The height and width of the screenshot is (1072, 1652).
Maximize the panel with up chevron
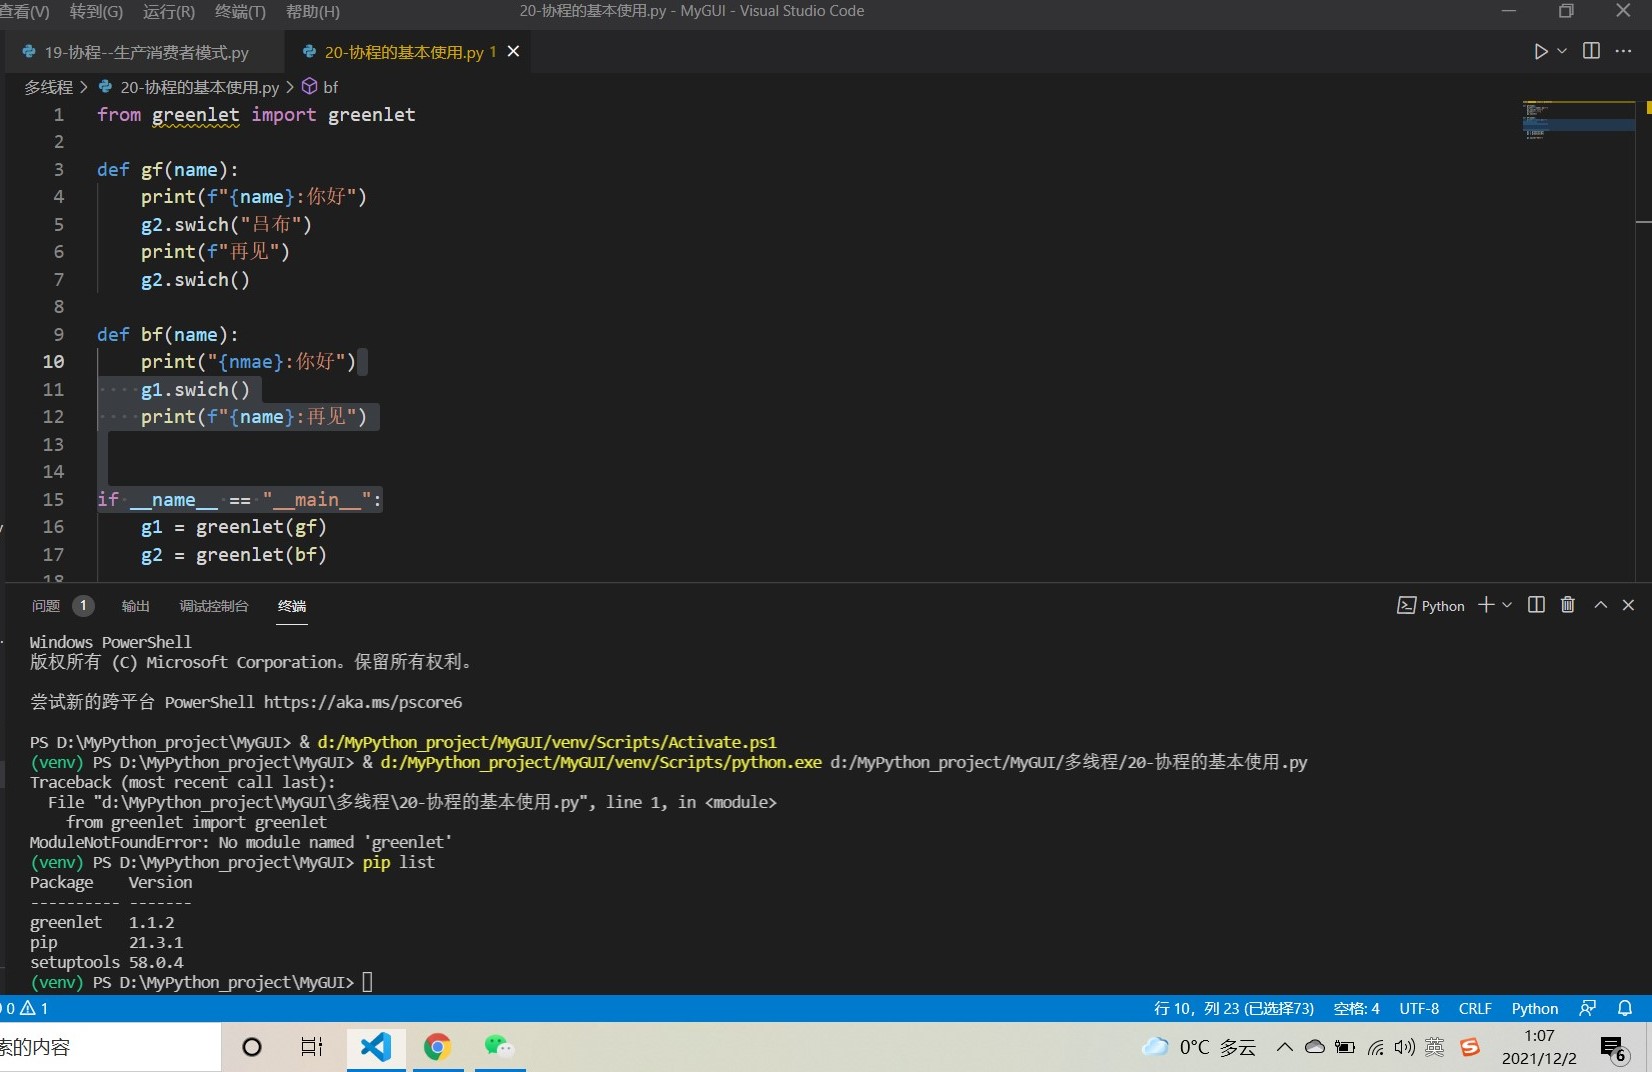[x=1600, y=605]
